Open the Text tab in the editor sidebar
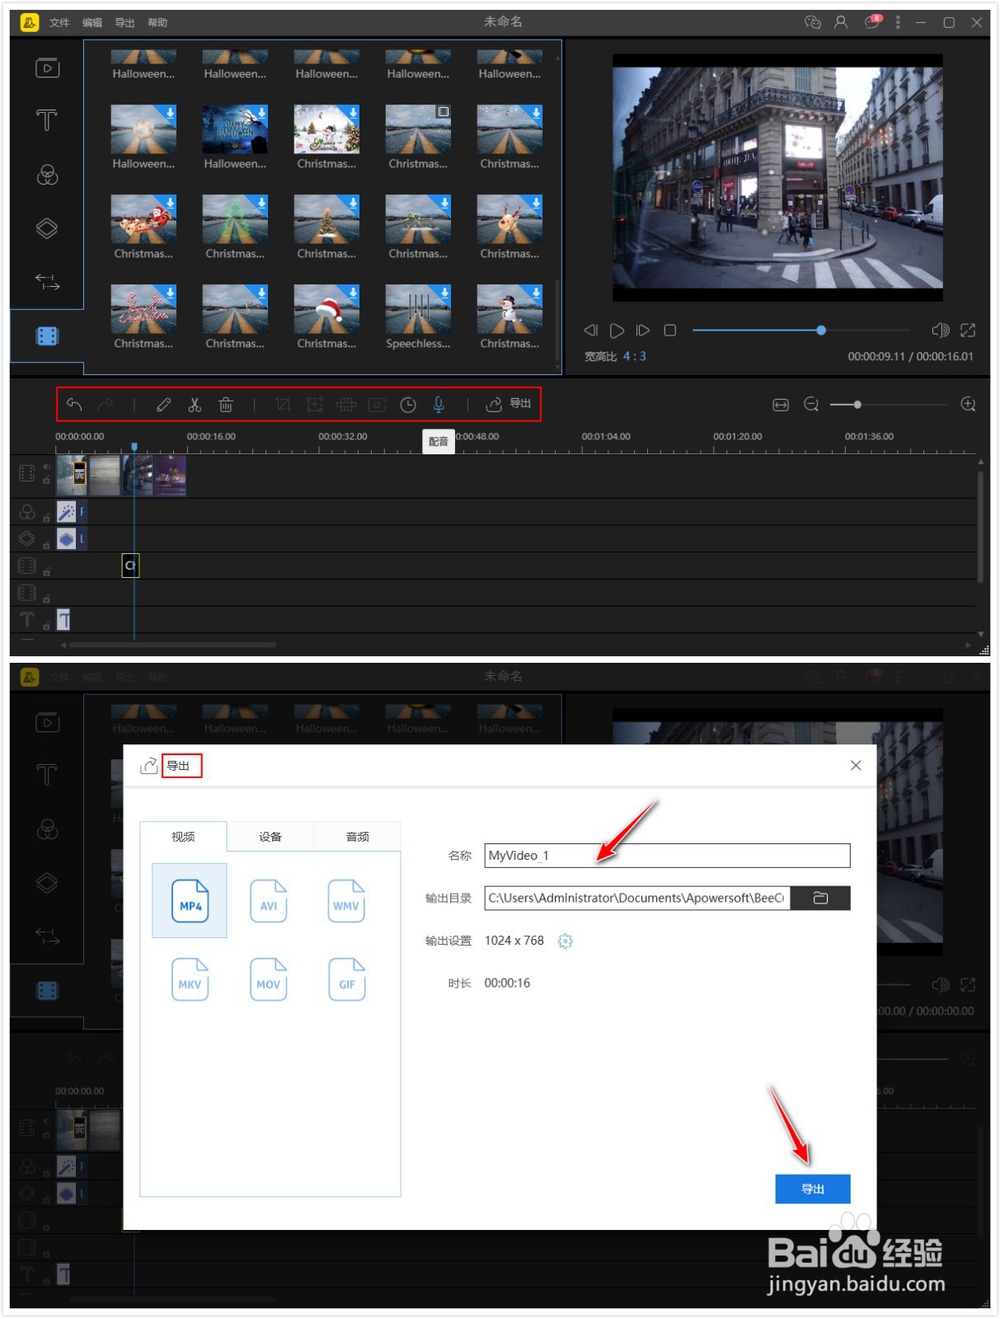Screen dimensions: 1000x1319 point(47,121)
